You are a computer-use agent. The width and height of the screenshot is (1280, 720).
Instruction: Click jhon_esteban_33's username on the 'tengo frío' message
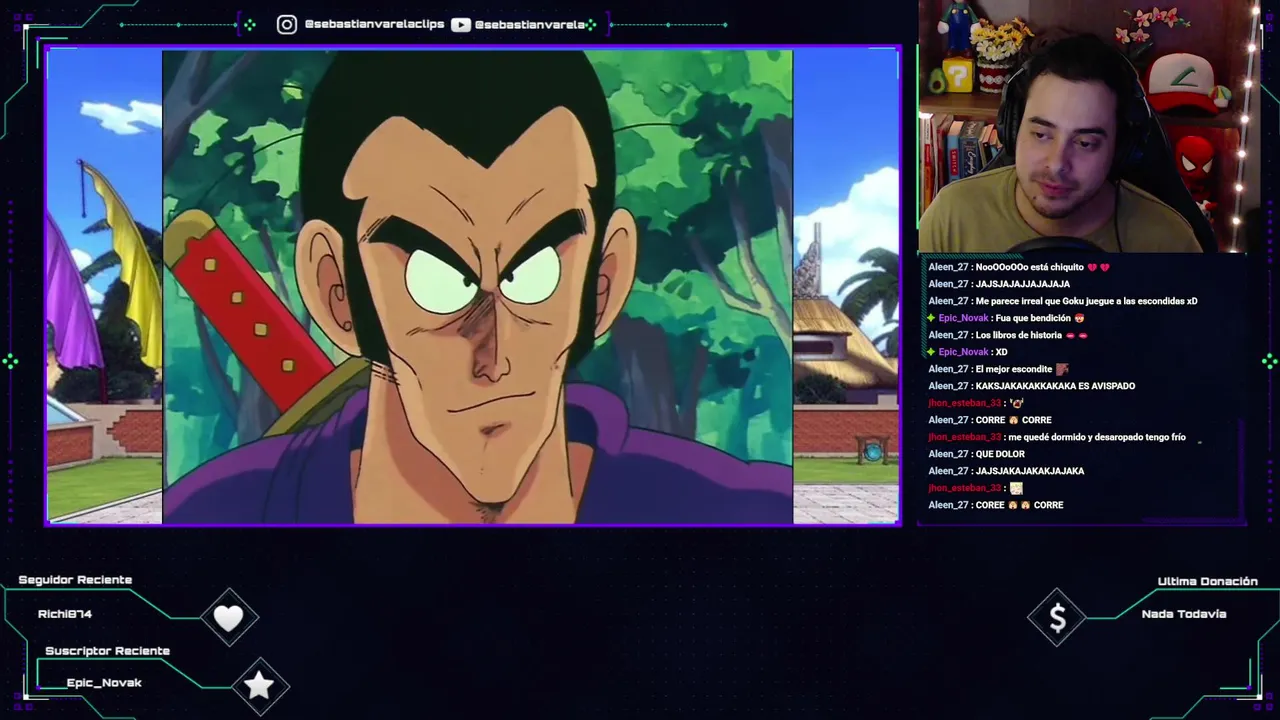(x=964, y=437)
